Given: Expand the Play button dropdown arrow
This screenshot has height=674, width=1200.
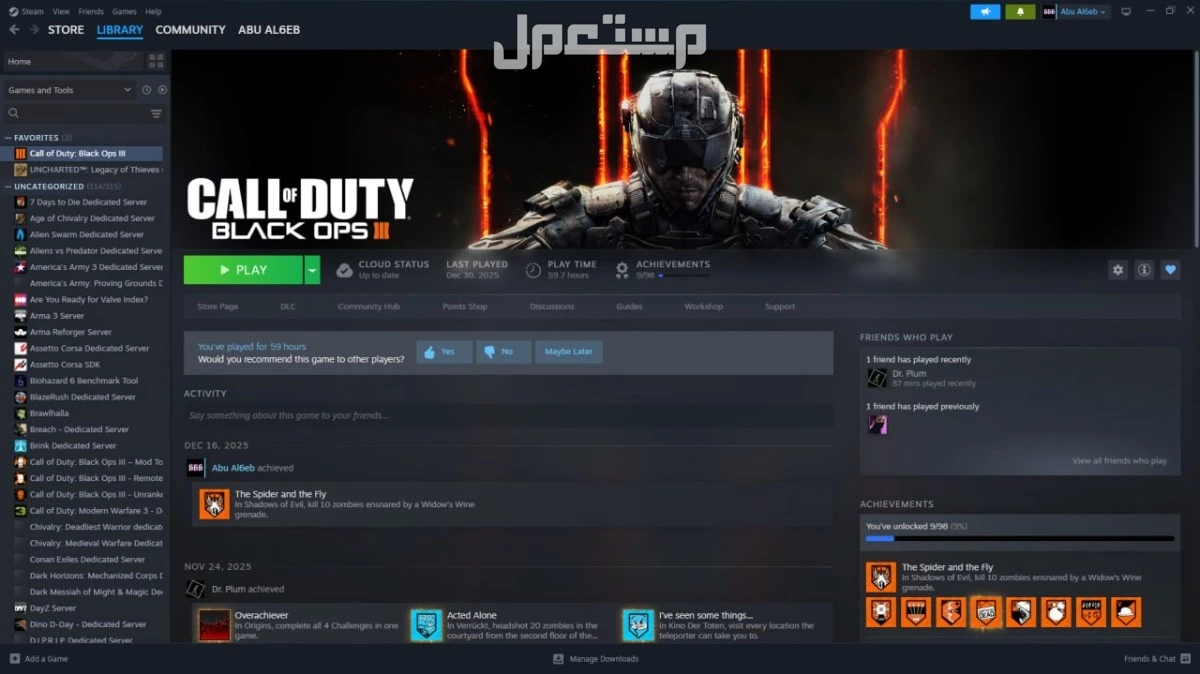Looking at the screenshot, I should tap(312, 270).
